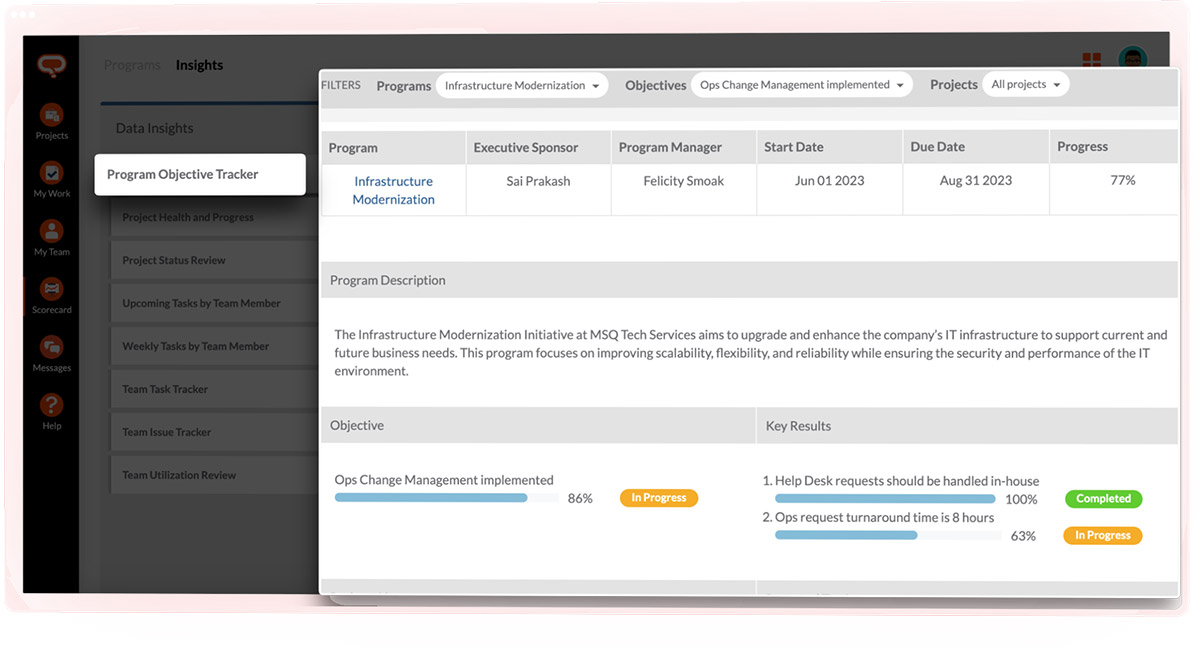Select the Insights tab

[x=199, y=65]
